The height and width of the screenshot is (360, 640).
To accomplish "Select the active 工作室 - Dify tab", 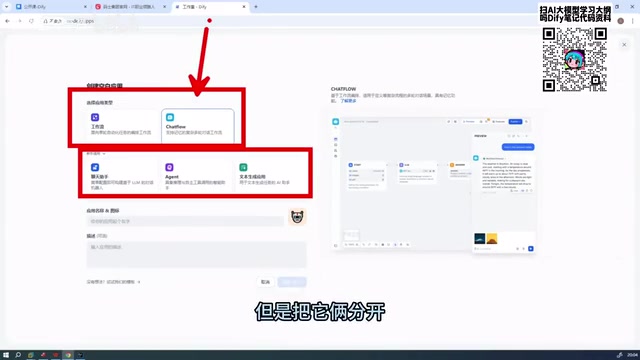I will [210, 7].
